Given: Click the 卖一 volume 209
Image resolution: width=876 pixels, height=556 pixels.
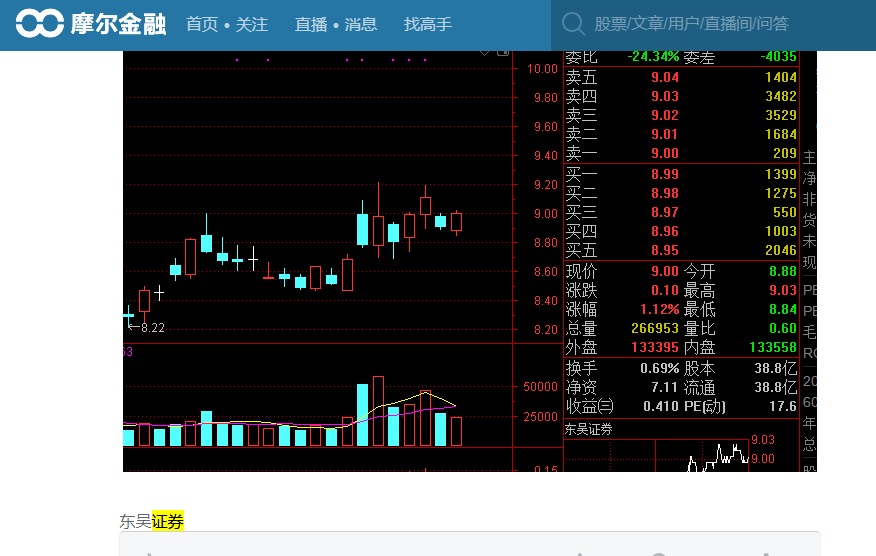Looking at the screenshot, I should click(x=785, y=153).
